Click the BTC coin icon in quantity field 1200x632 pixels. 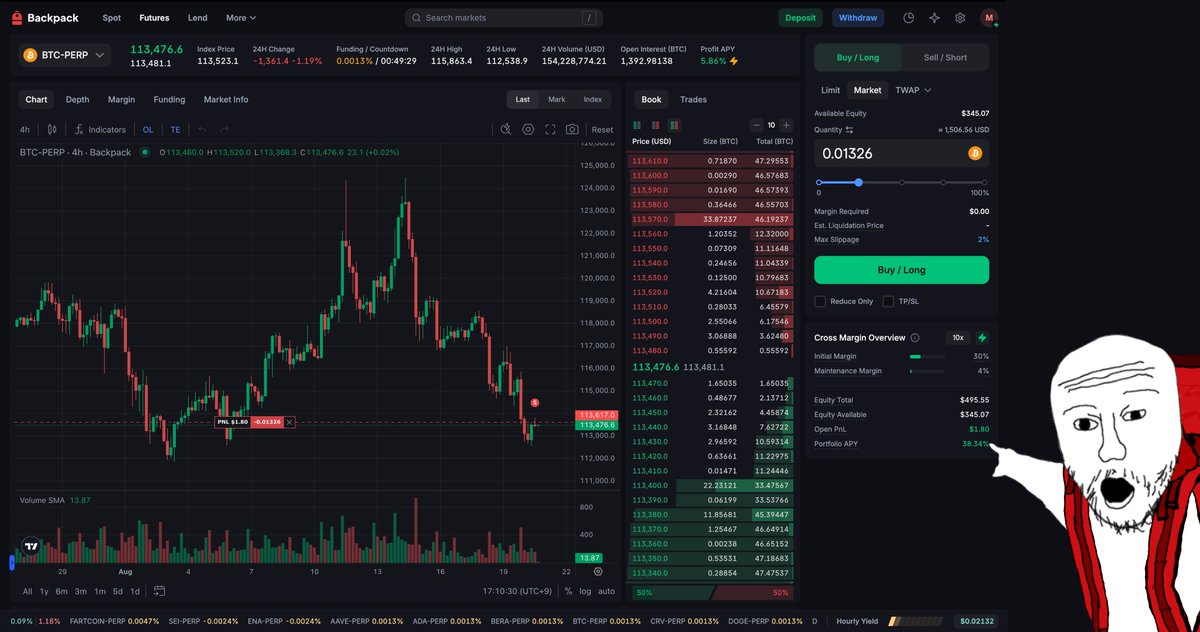click(x=975, y=154)
